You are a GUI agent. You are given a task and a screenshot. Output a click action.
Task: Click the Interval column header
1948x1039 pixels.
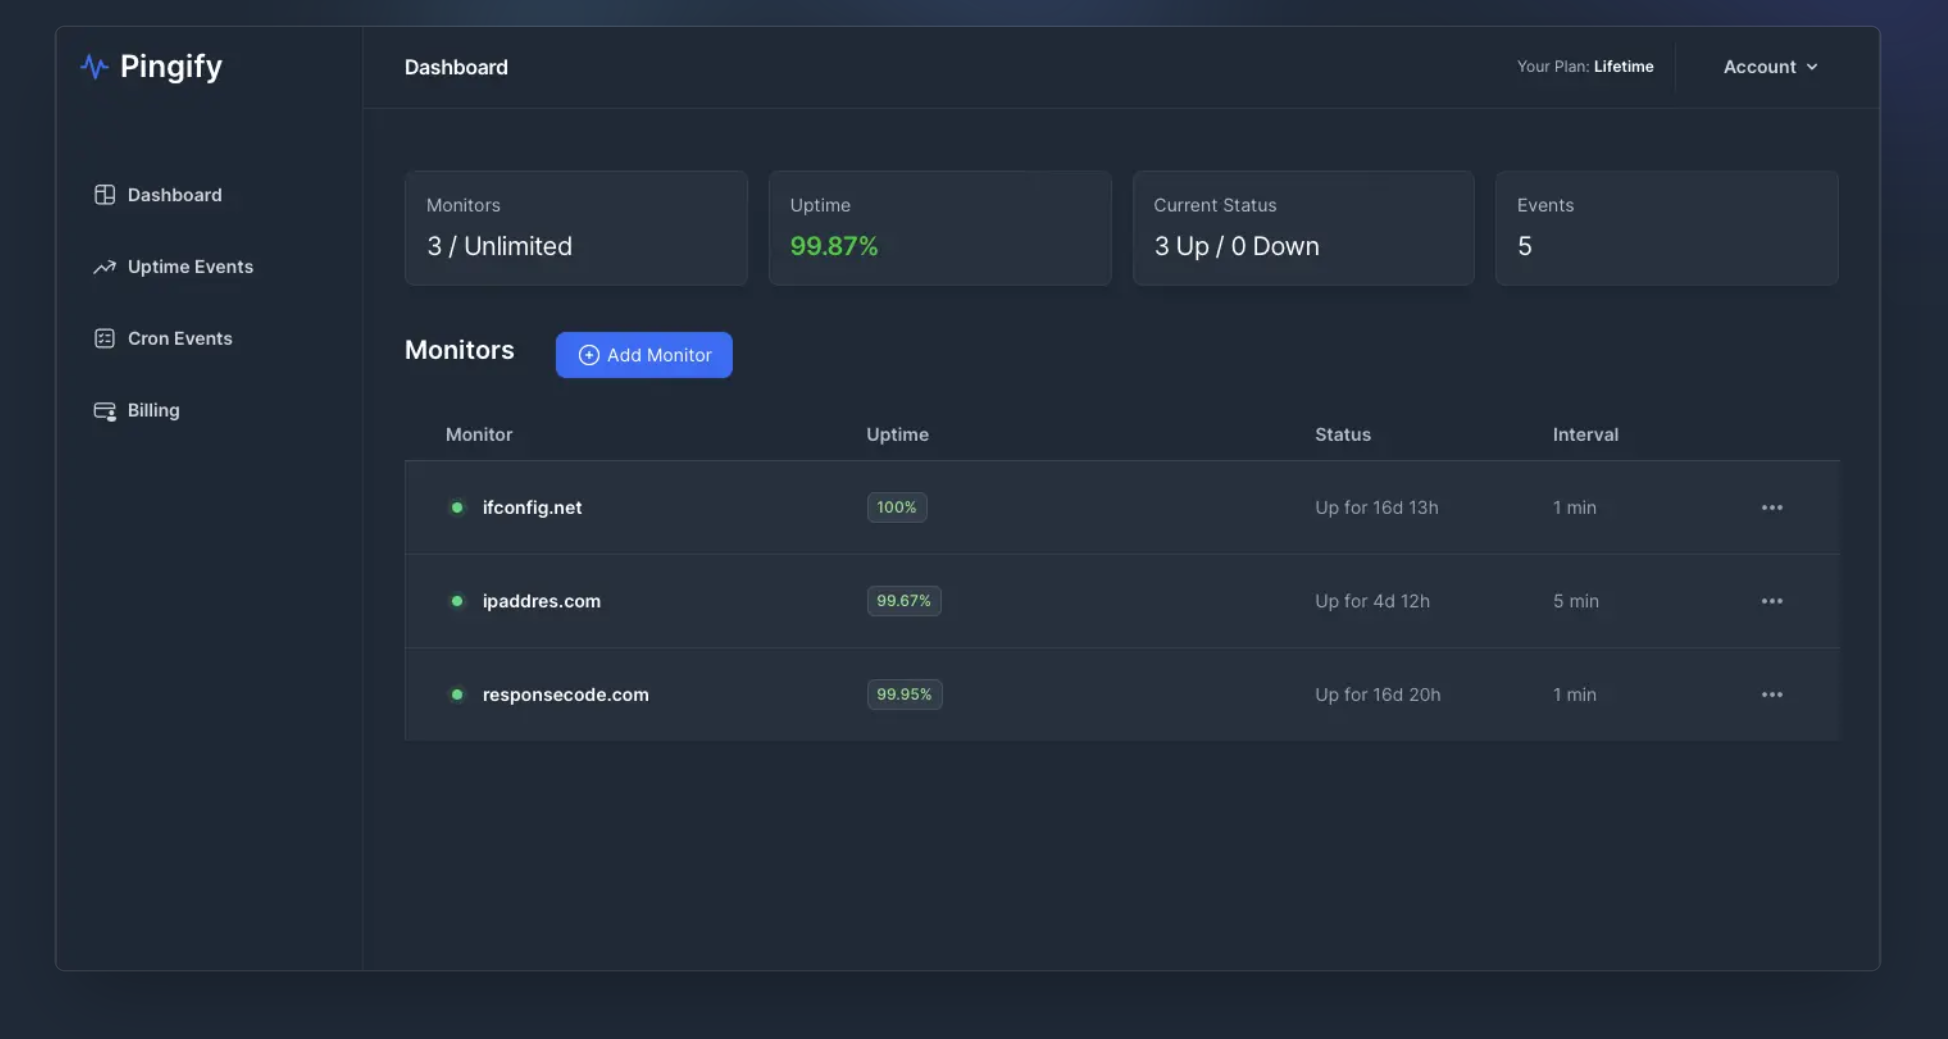click(1585, 435)
